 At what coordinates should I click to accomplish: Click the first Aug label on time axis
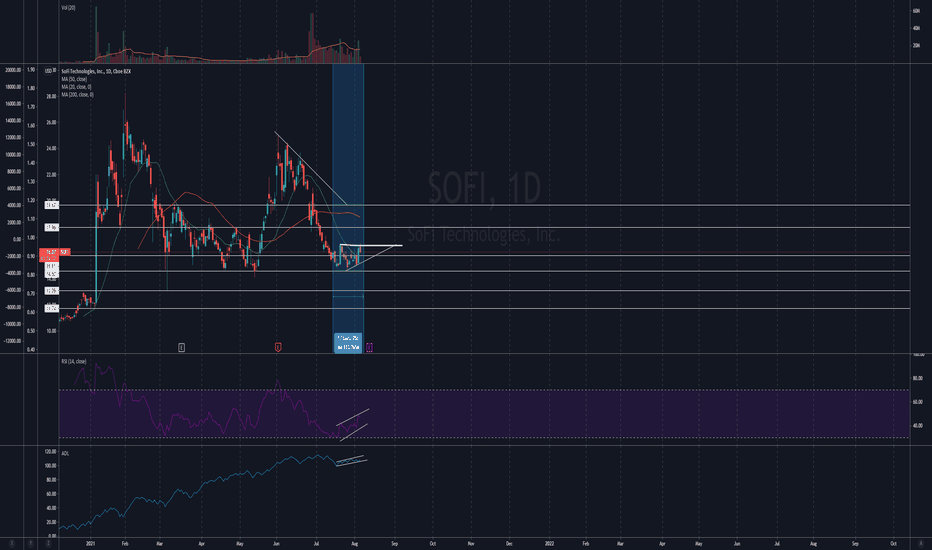coord(355,543)
